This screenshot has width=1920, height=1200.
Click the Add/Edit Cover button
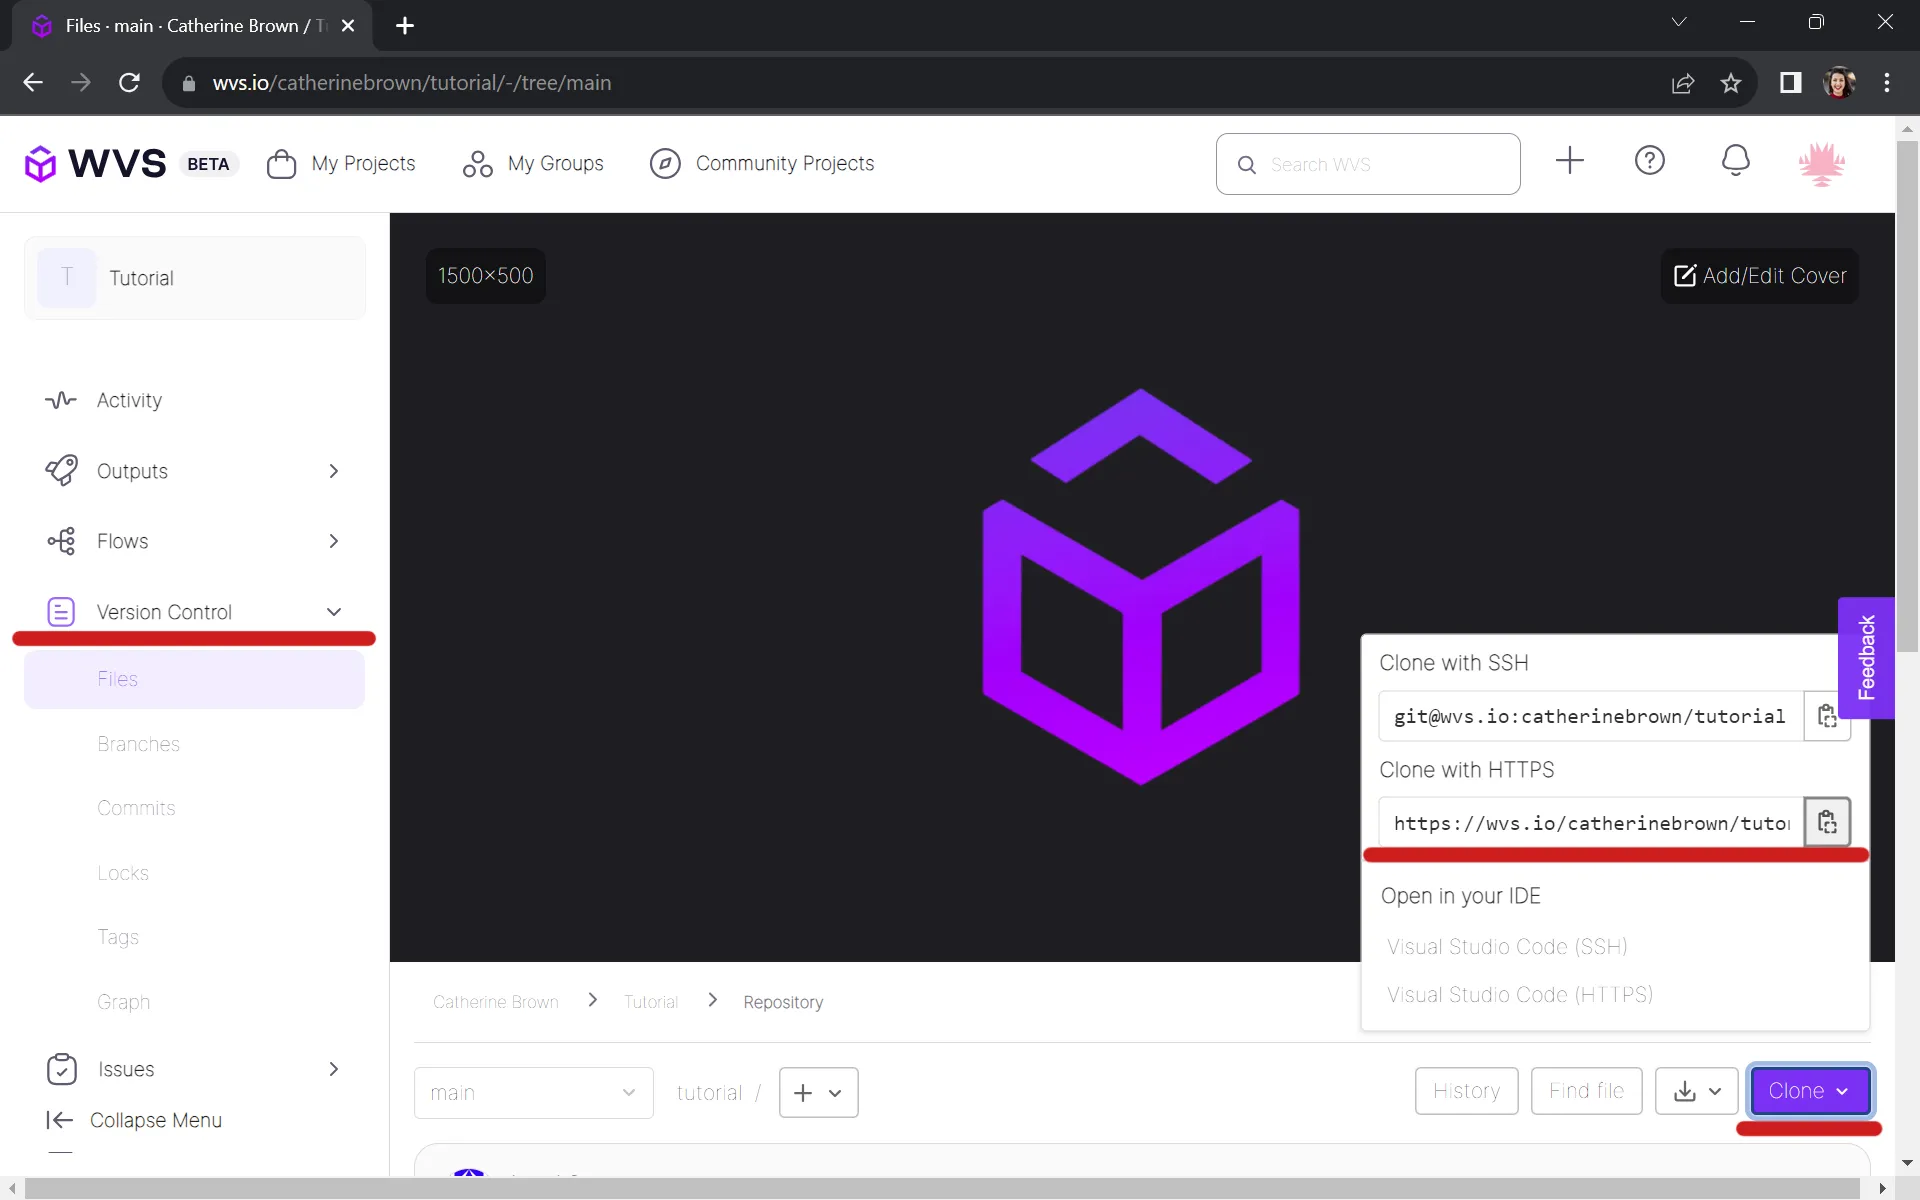(x=1760, y=276)
